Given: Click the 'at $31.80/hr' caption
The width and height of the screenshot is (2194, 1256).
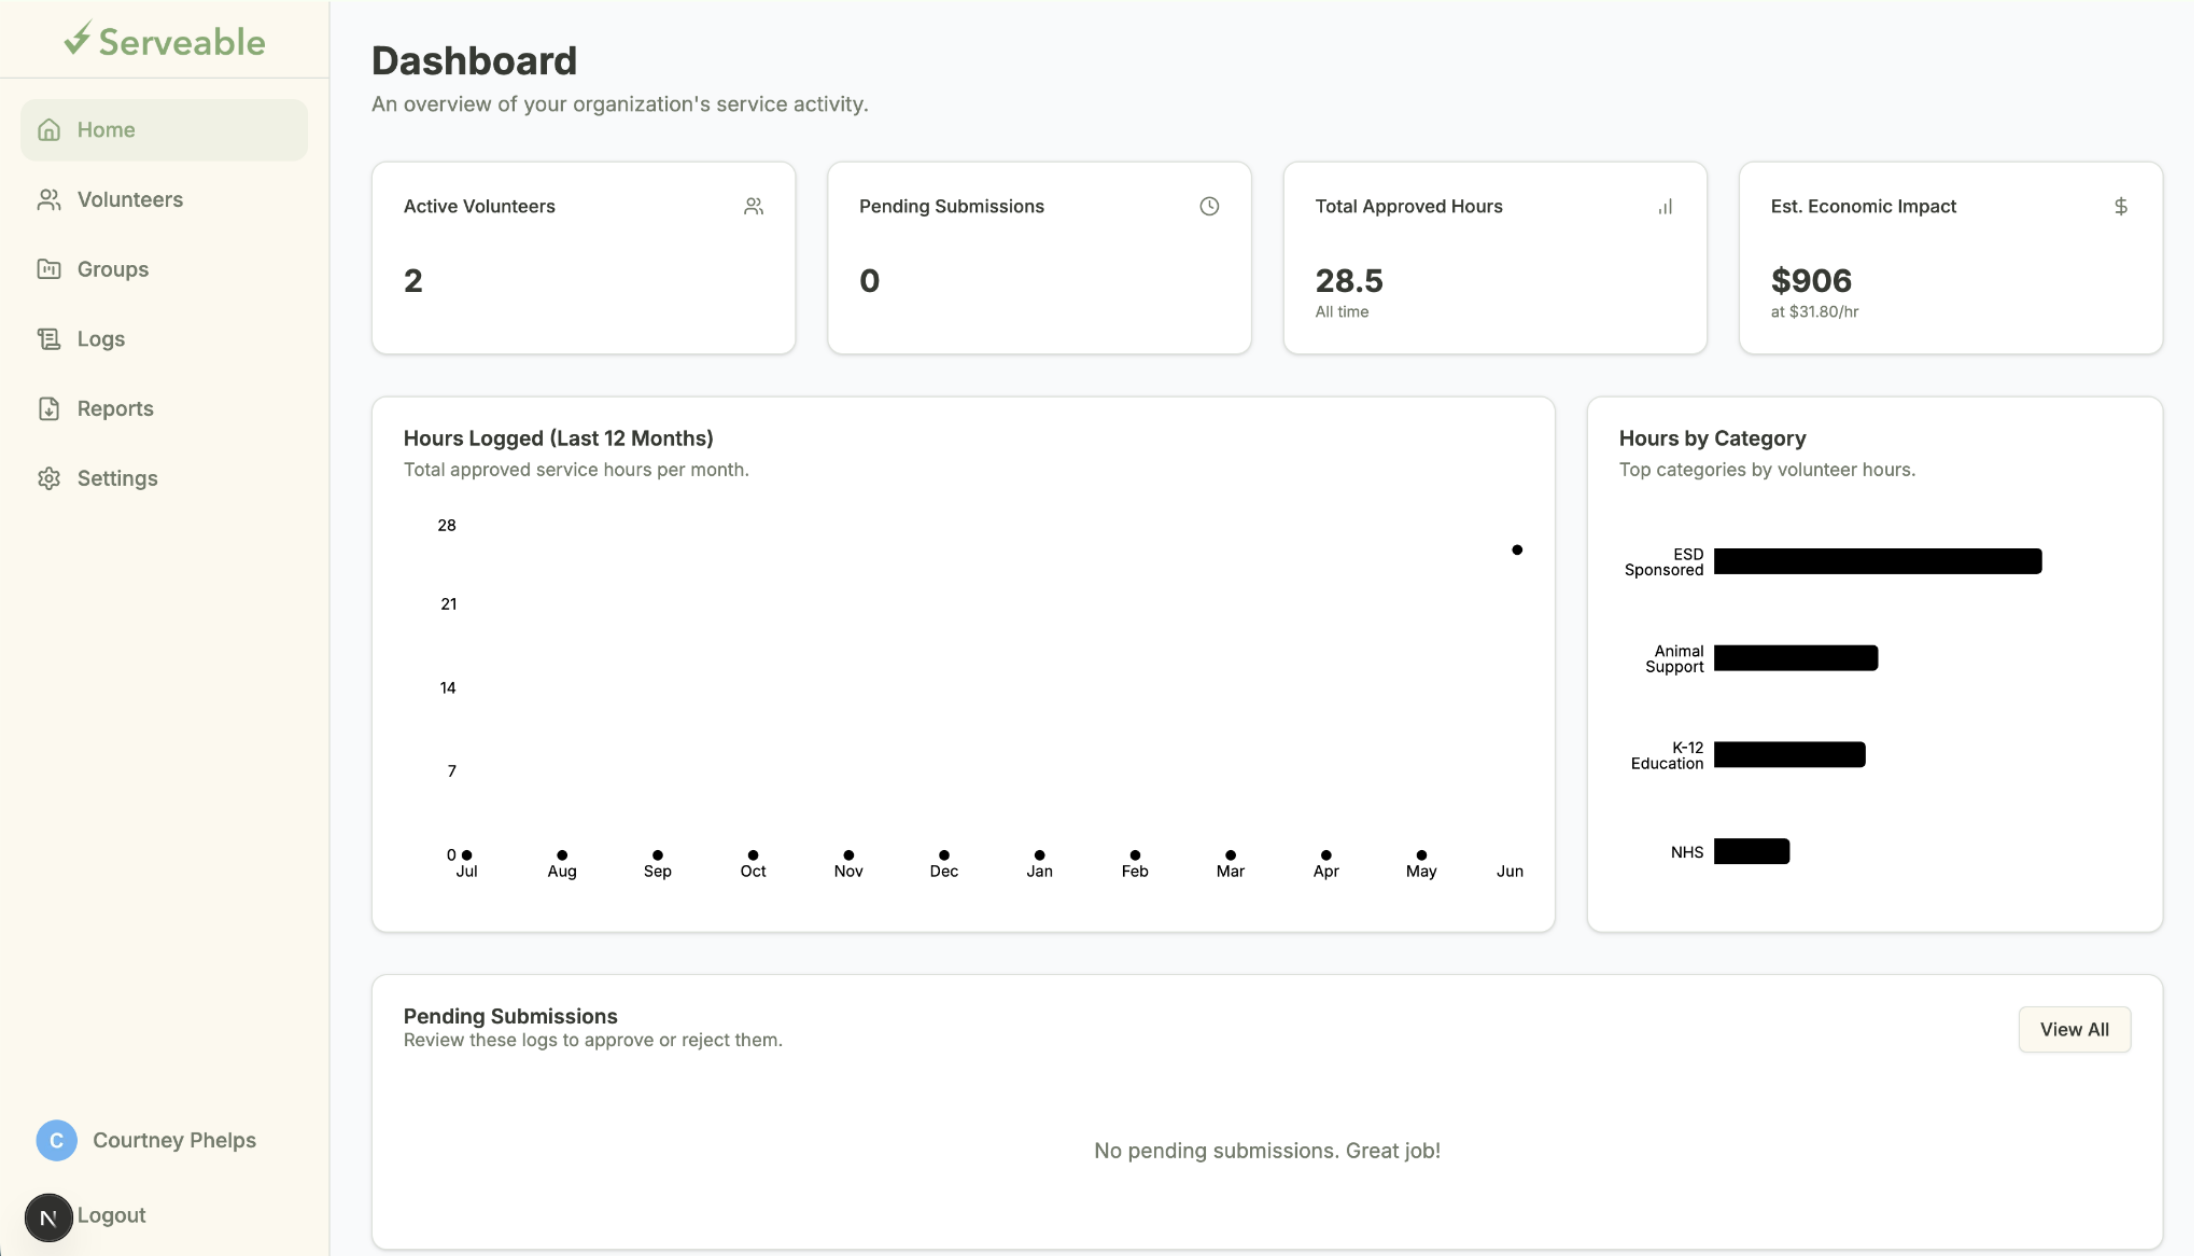Looking at the screenshot, I should 1814,312.
